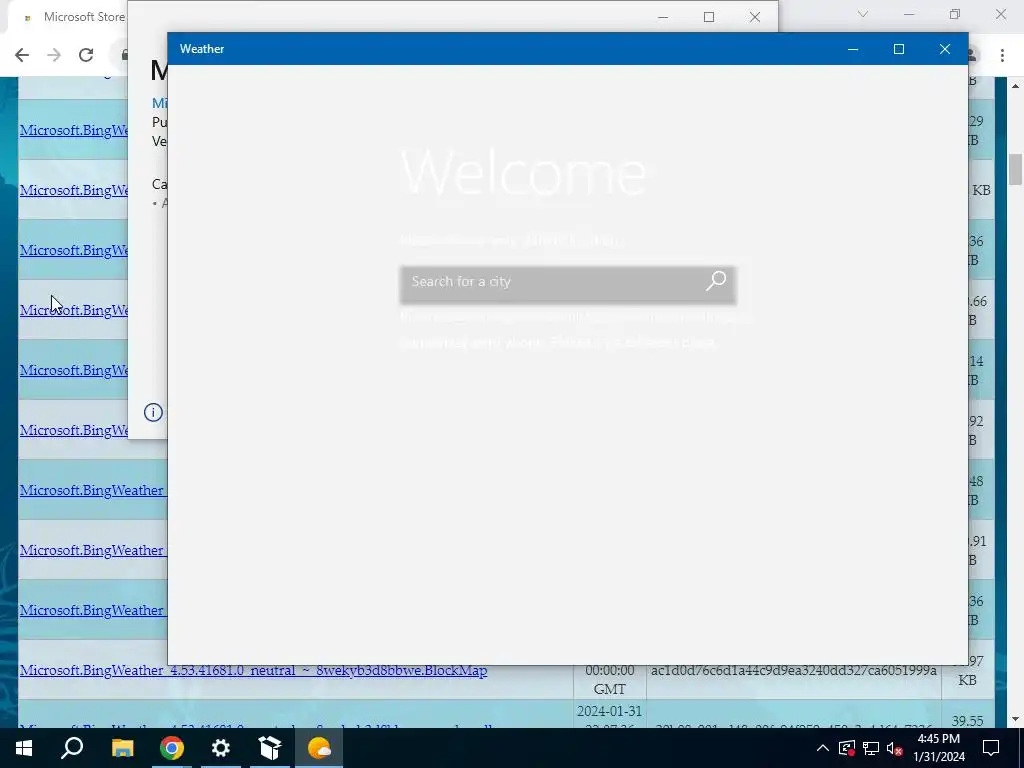This screenshot has height=768, width=1024.
Task: Click scrollbar down arrow in Chrome page
Action: tap(1015, 719)
